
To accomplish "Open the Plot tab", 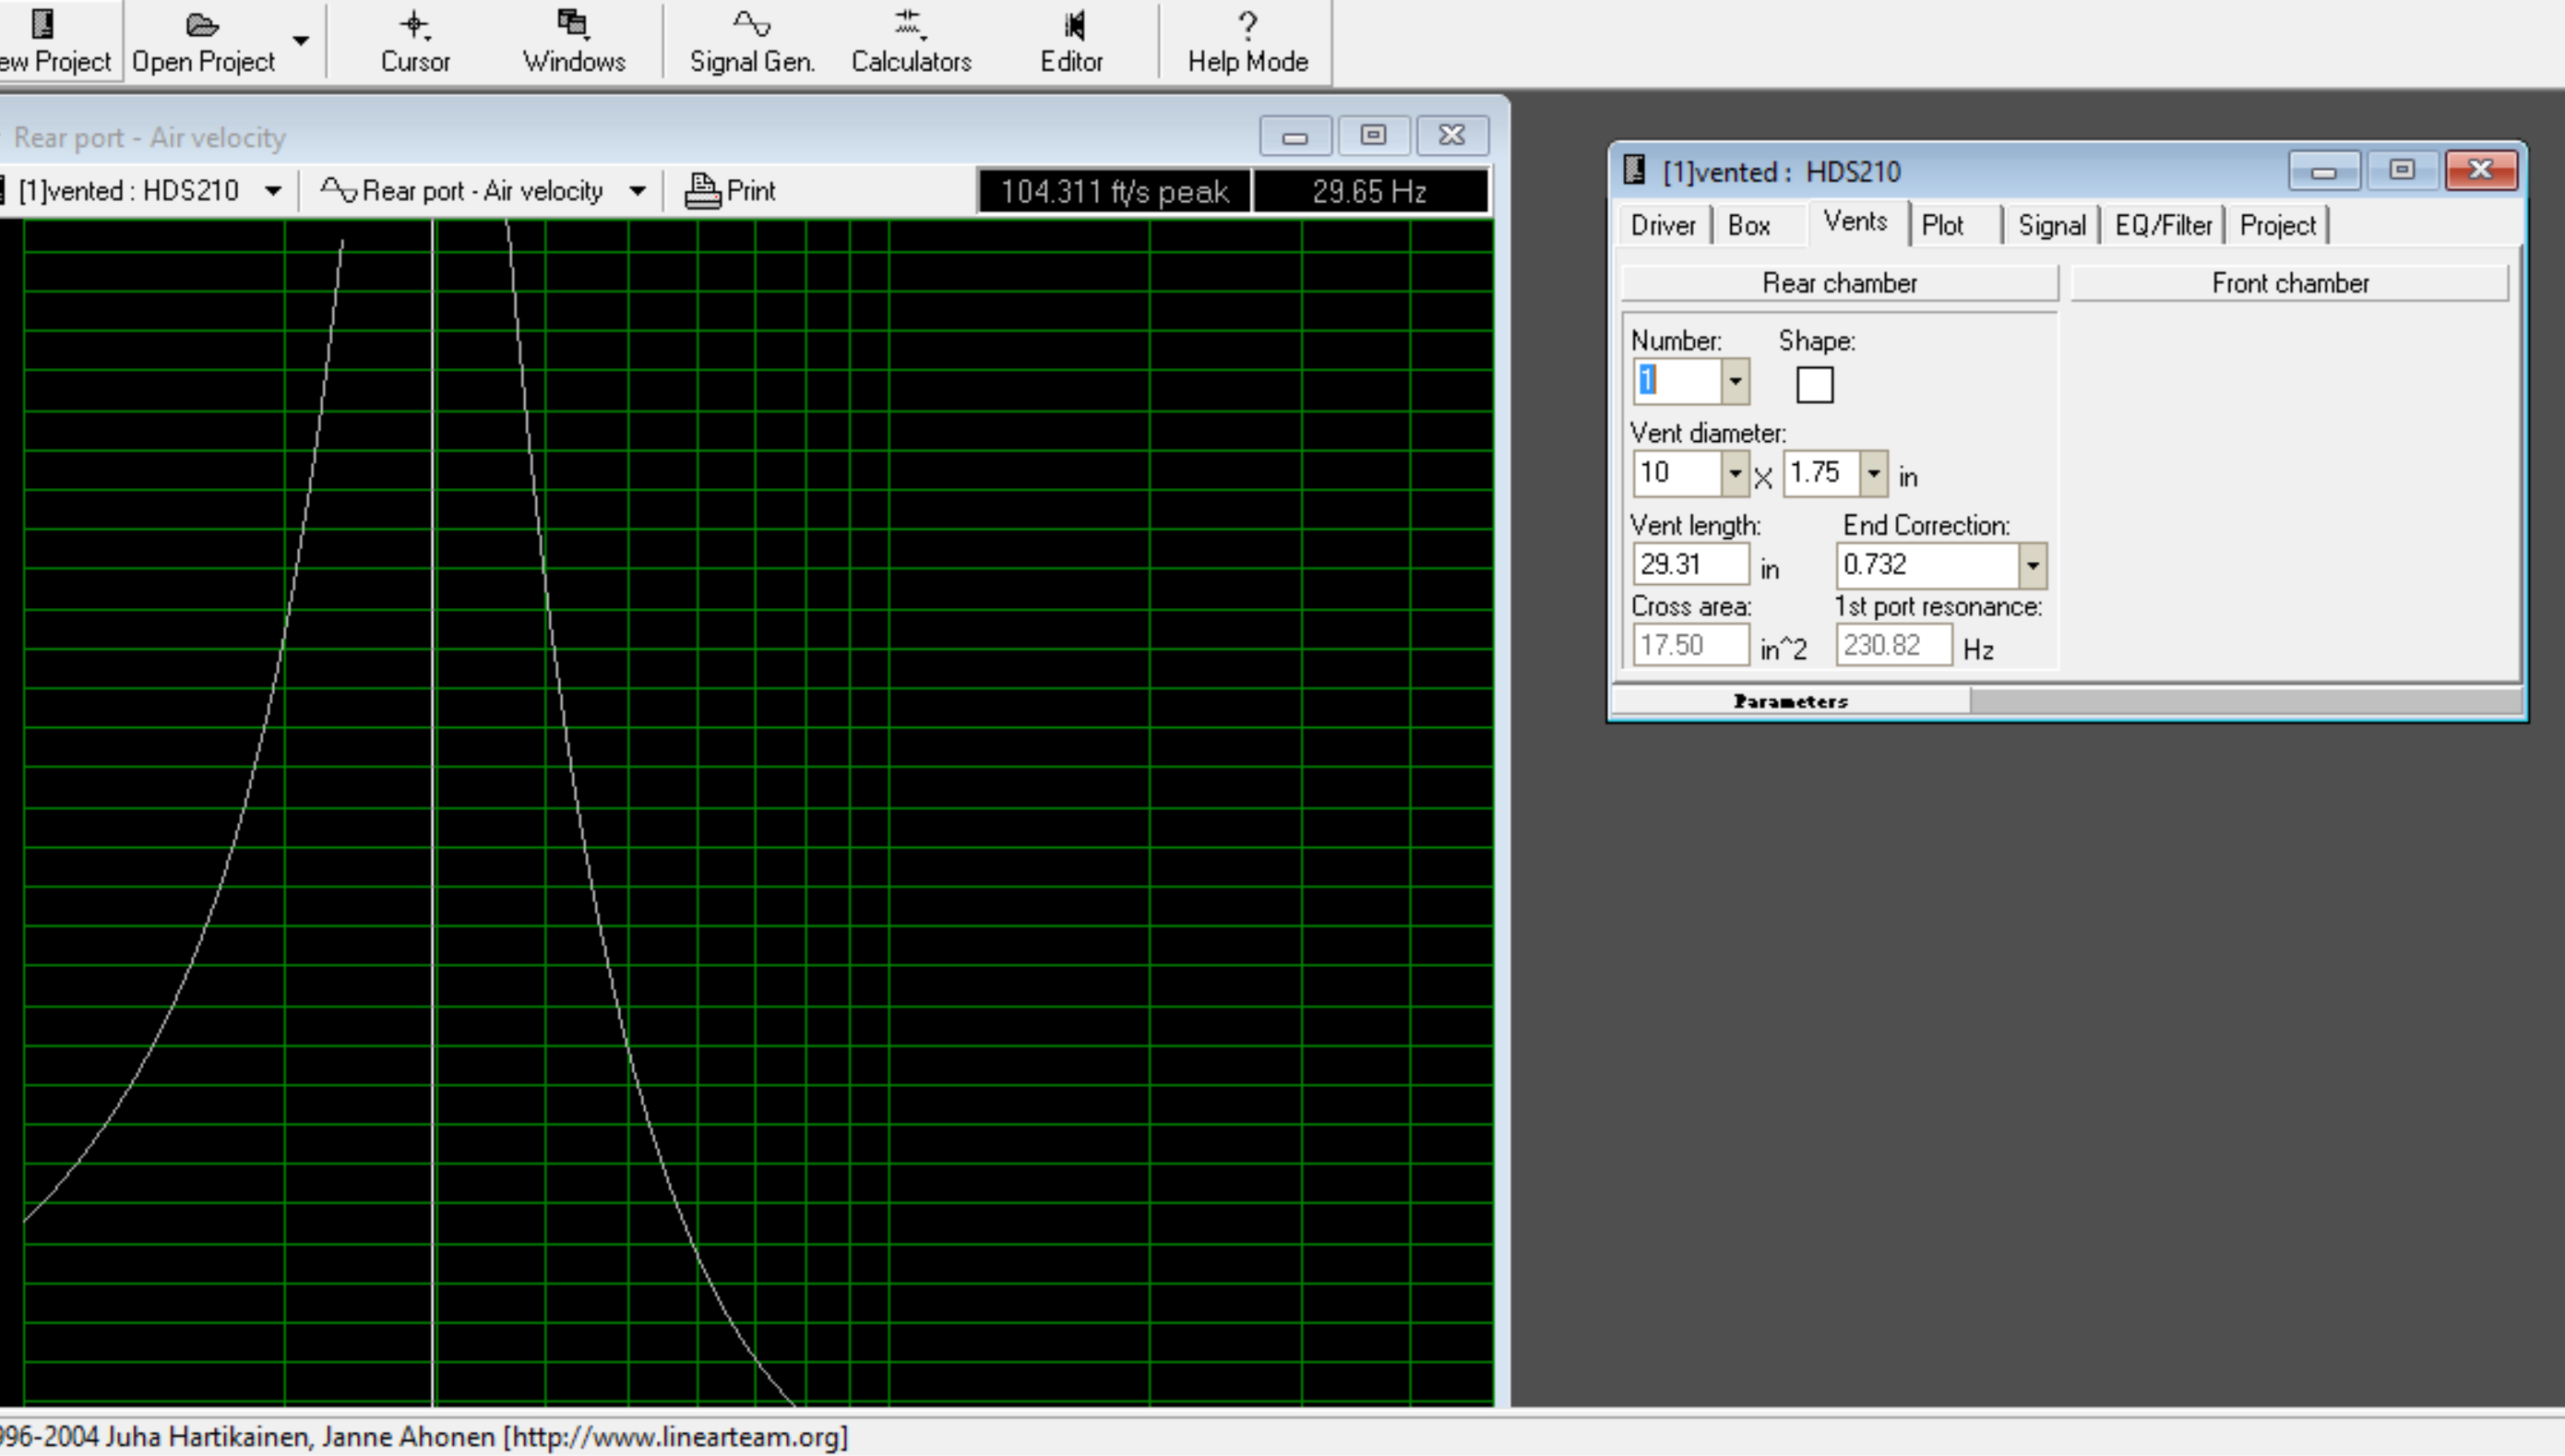I will point(1943,225).
